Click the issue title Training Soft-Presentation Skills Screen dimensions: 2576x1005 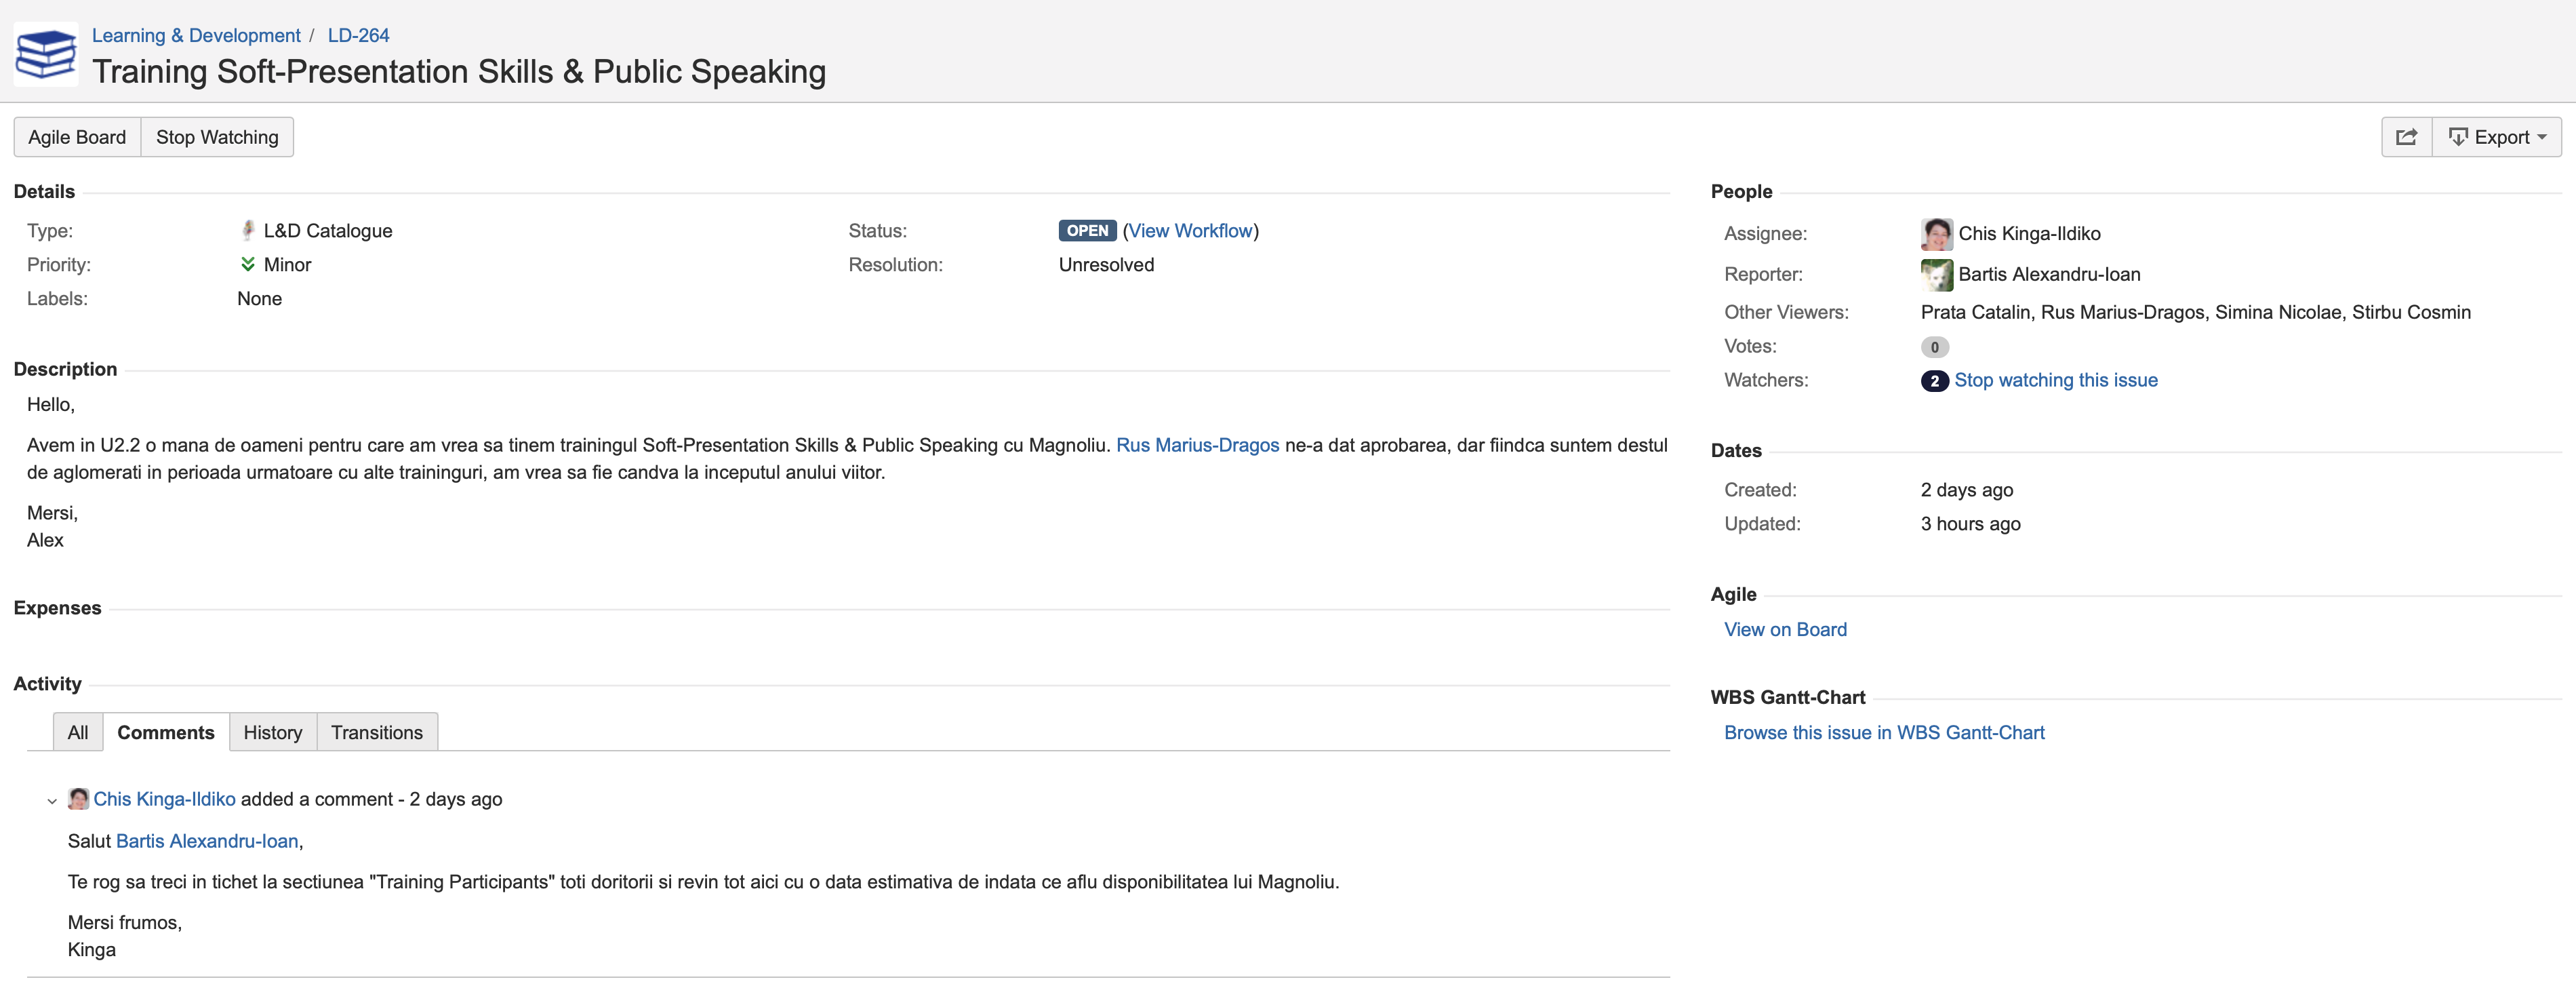pos(459,72)
